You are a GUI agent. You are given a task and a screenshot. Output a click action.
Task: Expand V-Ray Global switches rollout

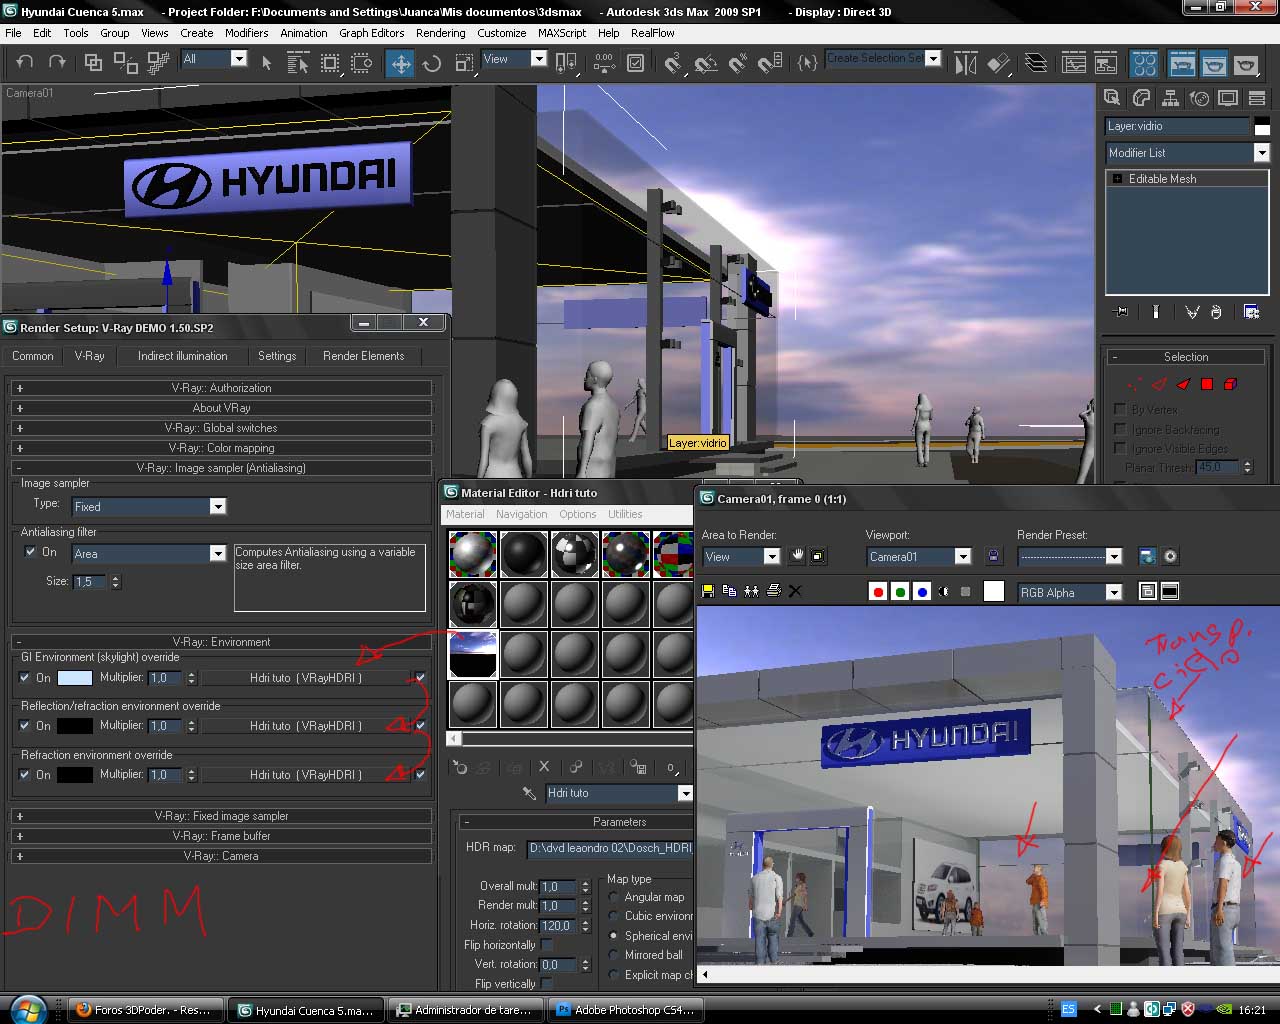tap(221, 428)
